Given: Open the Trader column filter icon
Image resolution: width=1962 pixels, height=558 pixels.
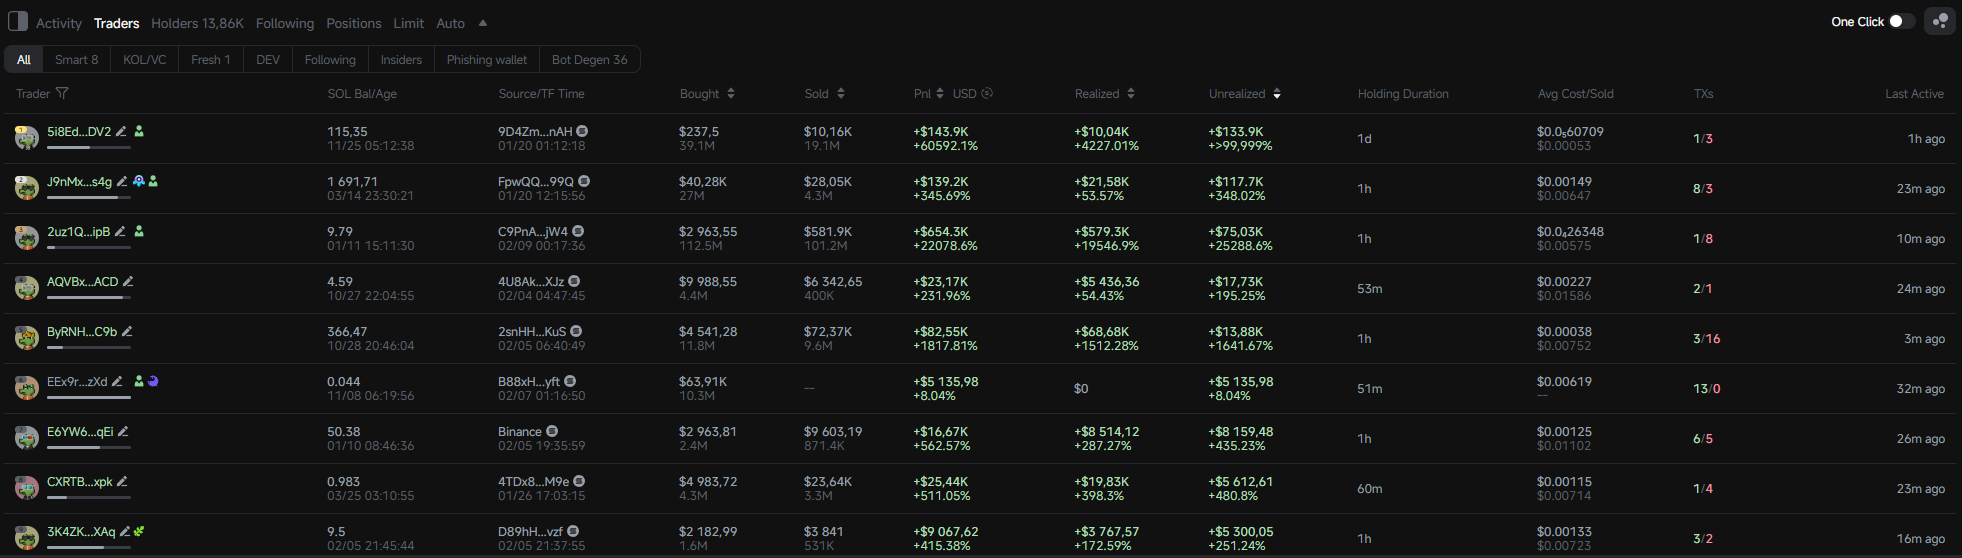Looking at the screenshot, I should (x=62, y=93).
